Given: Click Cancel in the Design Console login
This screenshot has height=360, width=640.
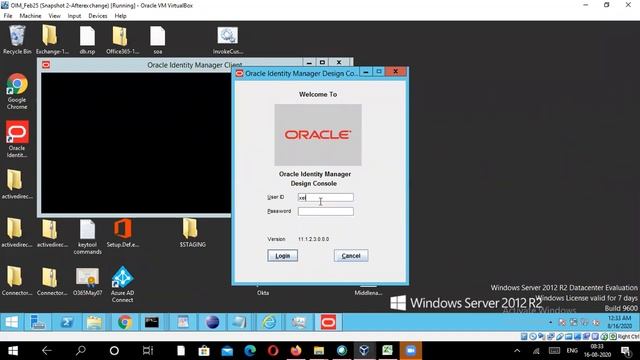Looking at the screenshot, I should click(351, 256).
